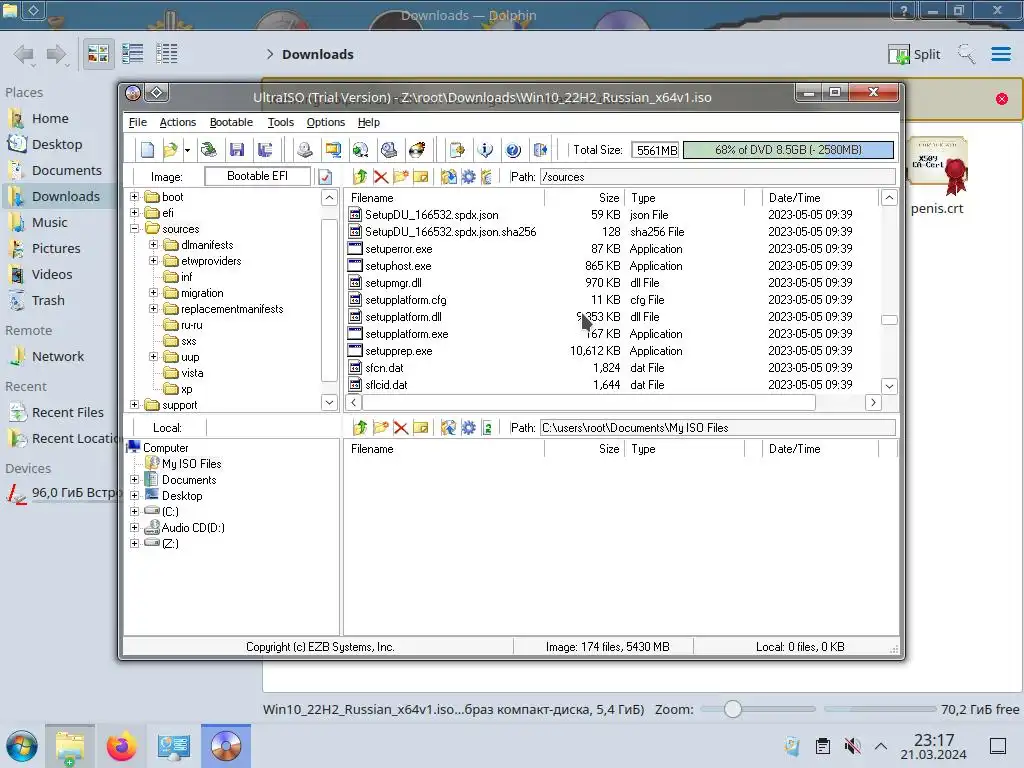Expand the uup folder node
The height and width of the screenshot is (768, 1024).
point(153,357)
